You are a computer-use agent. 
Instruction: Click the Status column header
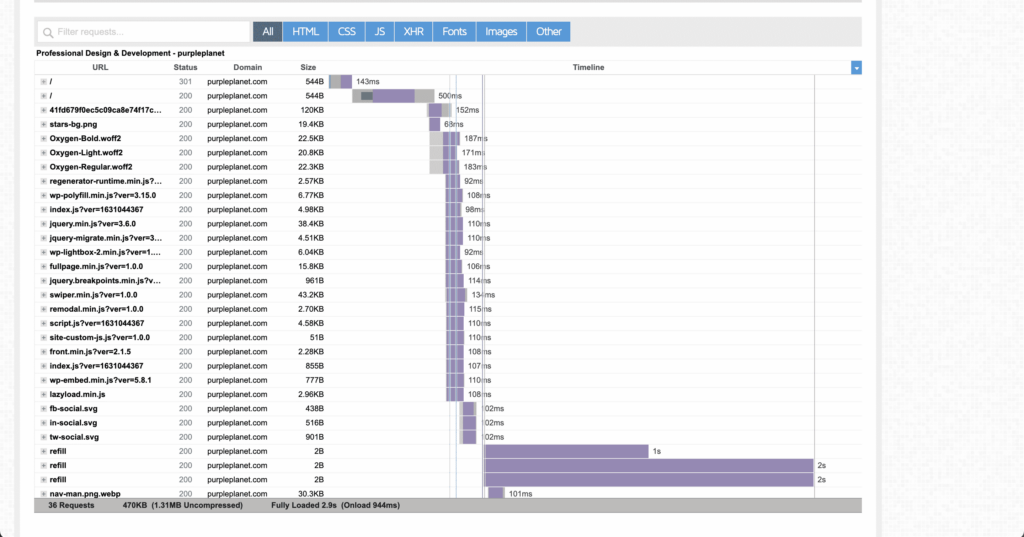185,68
